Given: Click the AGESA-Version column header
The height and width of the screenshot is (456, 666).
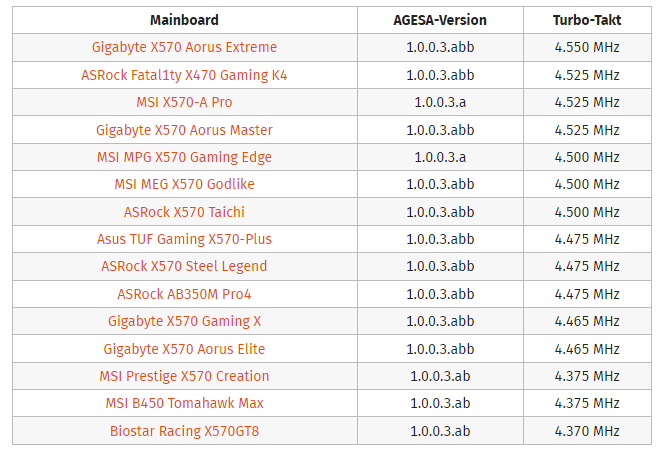Looking at the screenshot, I should click(x=440, y=20).
